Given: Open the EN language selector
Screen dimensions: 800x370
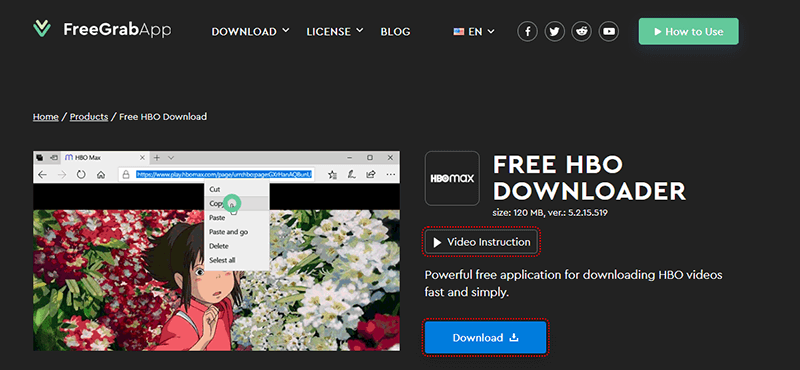Looking at the screenshot, I should pos(474,32).
